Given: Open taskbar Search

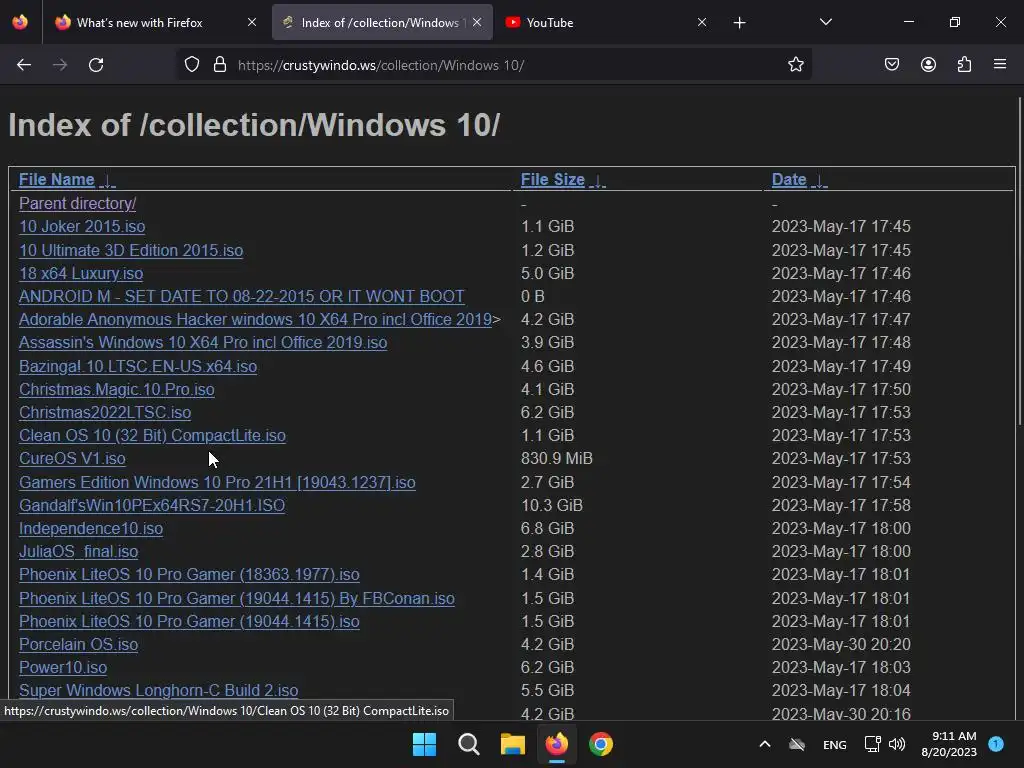Looking at the screenshot, I should click(468, 744).
